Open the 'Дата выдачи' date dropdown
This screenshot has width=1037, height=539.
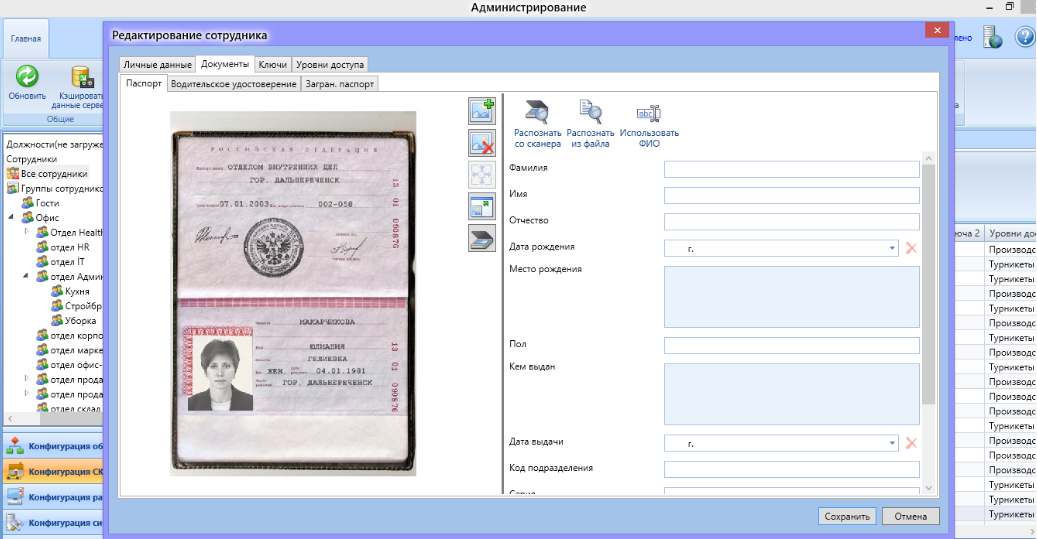tap(891, 443)
